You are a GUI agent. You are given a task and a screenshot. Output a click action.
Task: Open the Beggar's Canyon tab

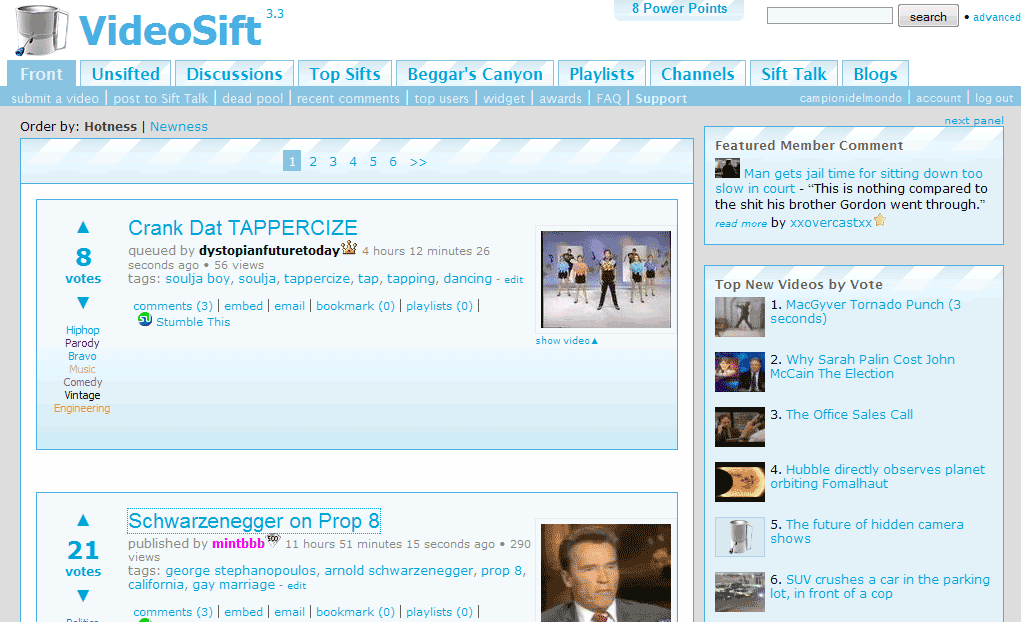[x=475, y=74]
